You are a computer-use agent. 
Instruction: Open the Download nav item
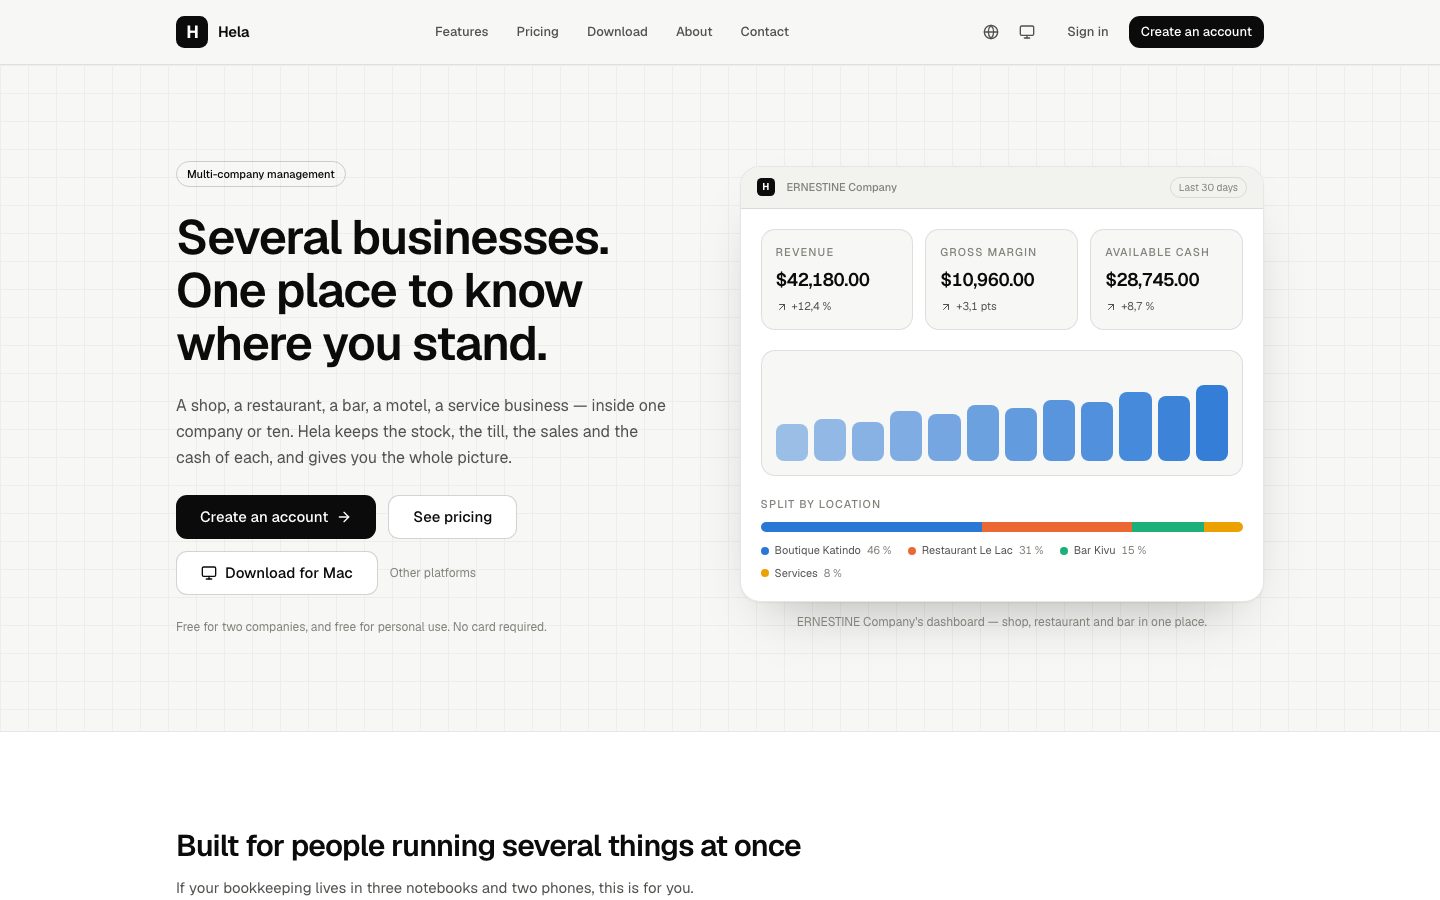click(x=617, y=32)
